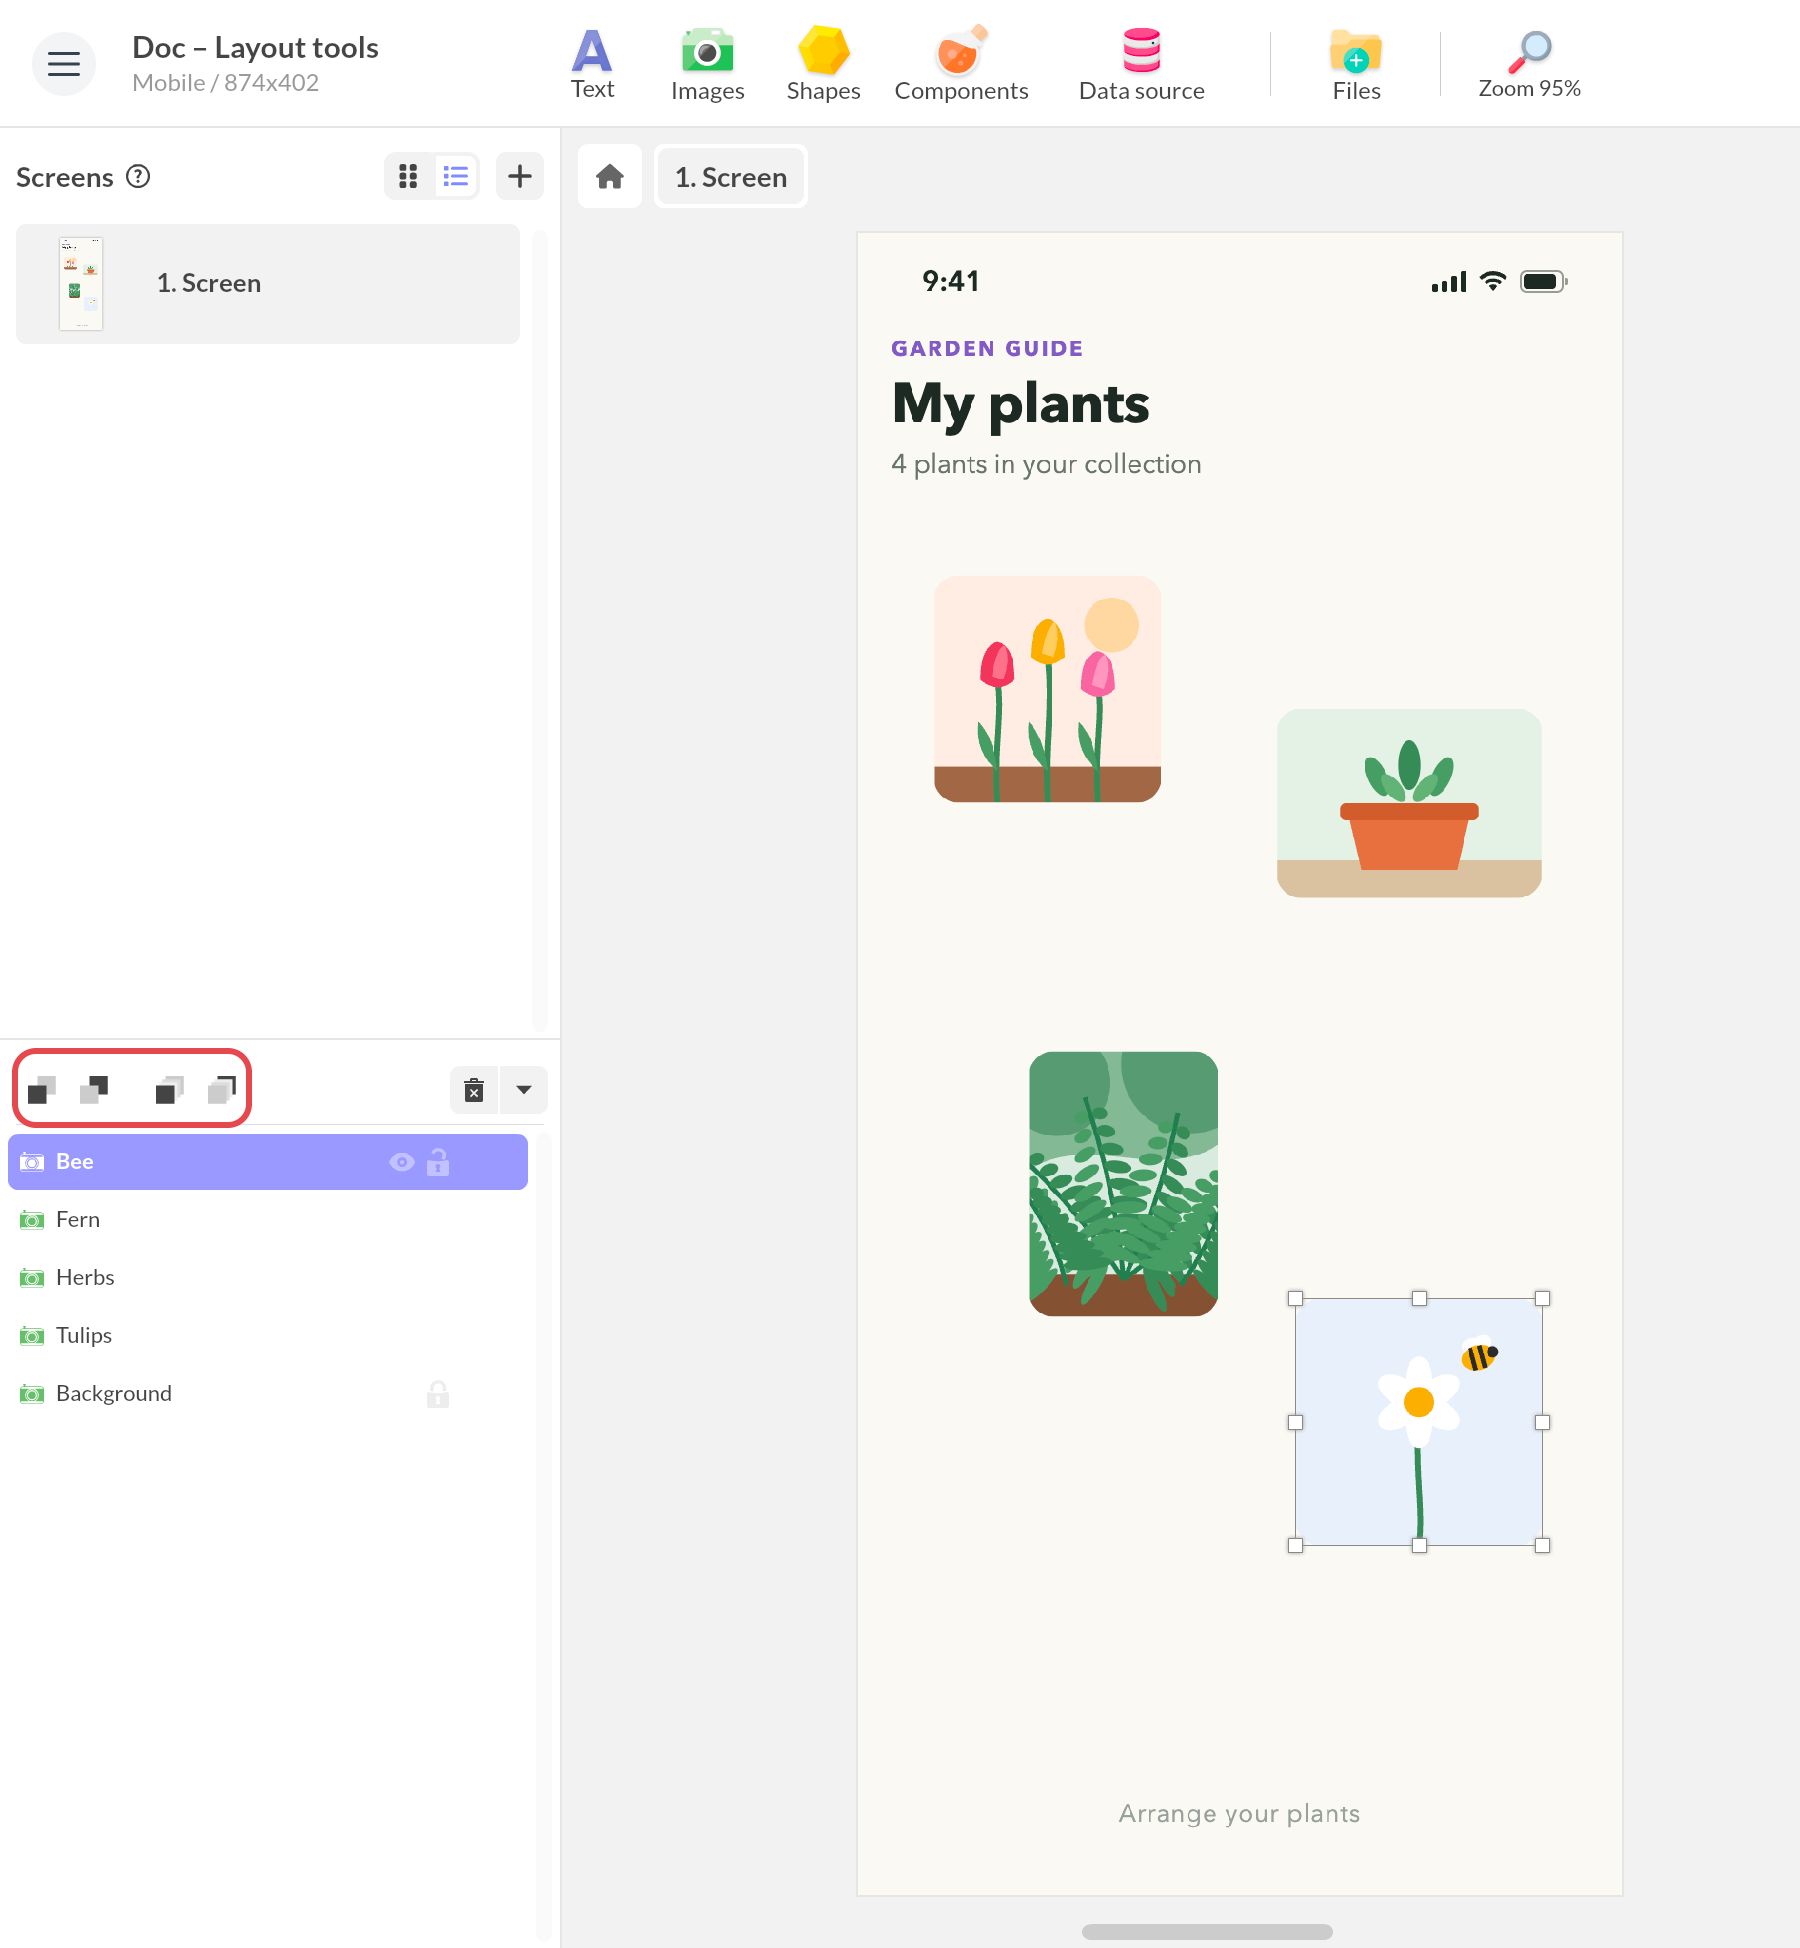Open the dropdown arrow beside trash

[524, 1090]
